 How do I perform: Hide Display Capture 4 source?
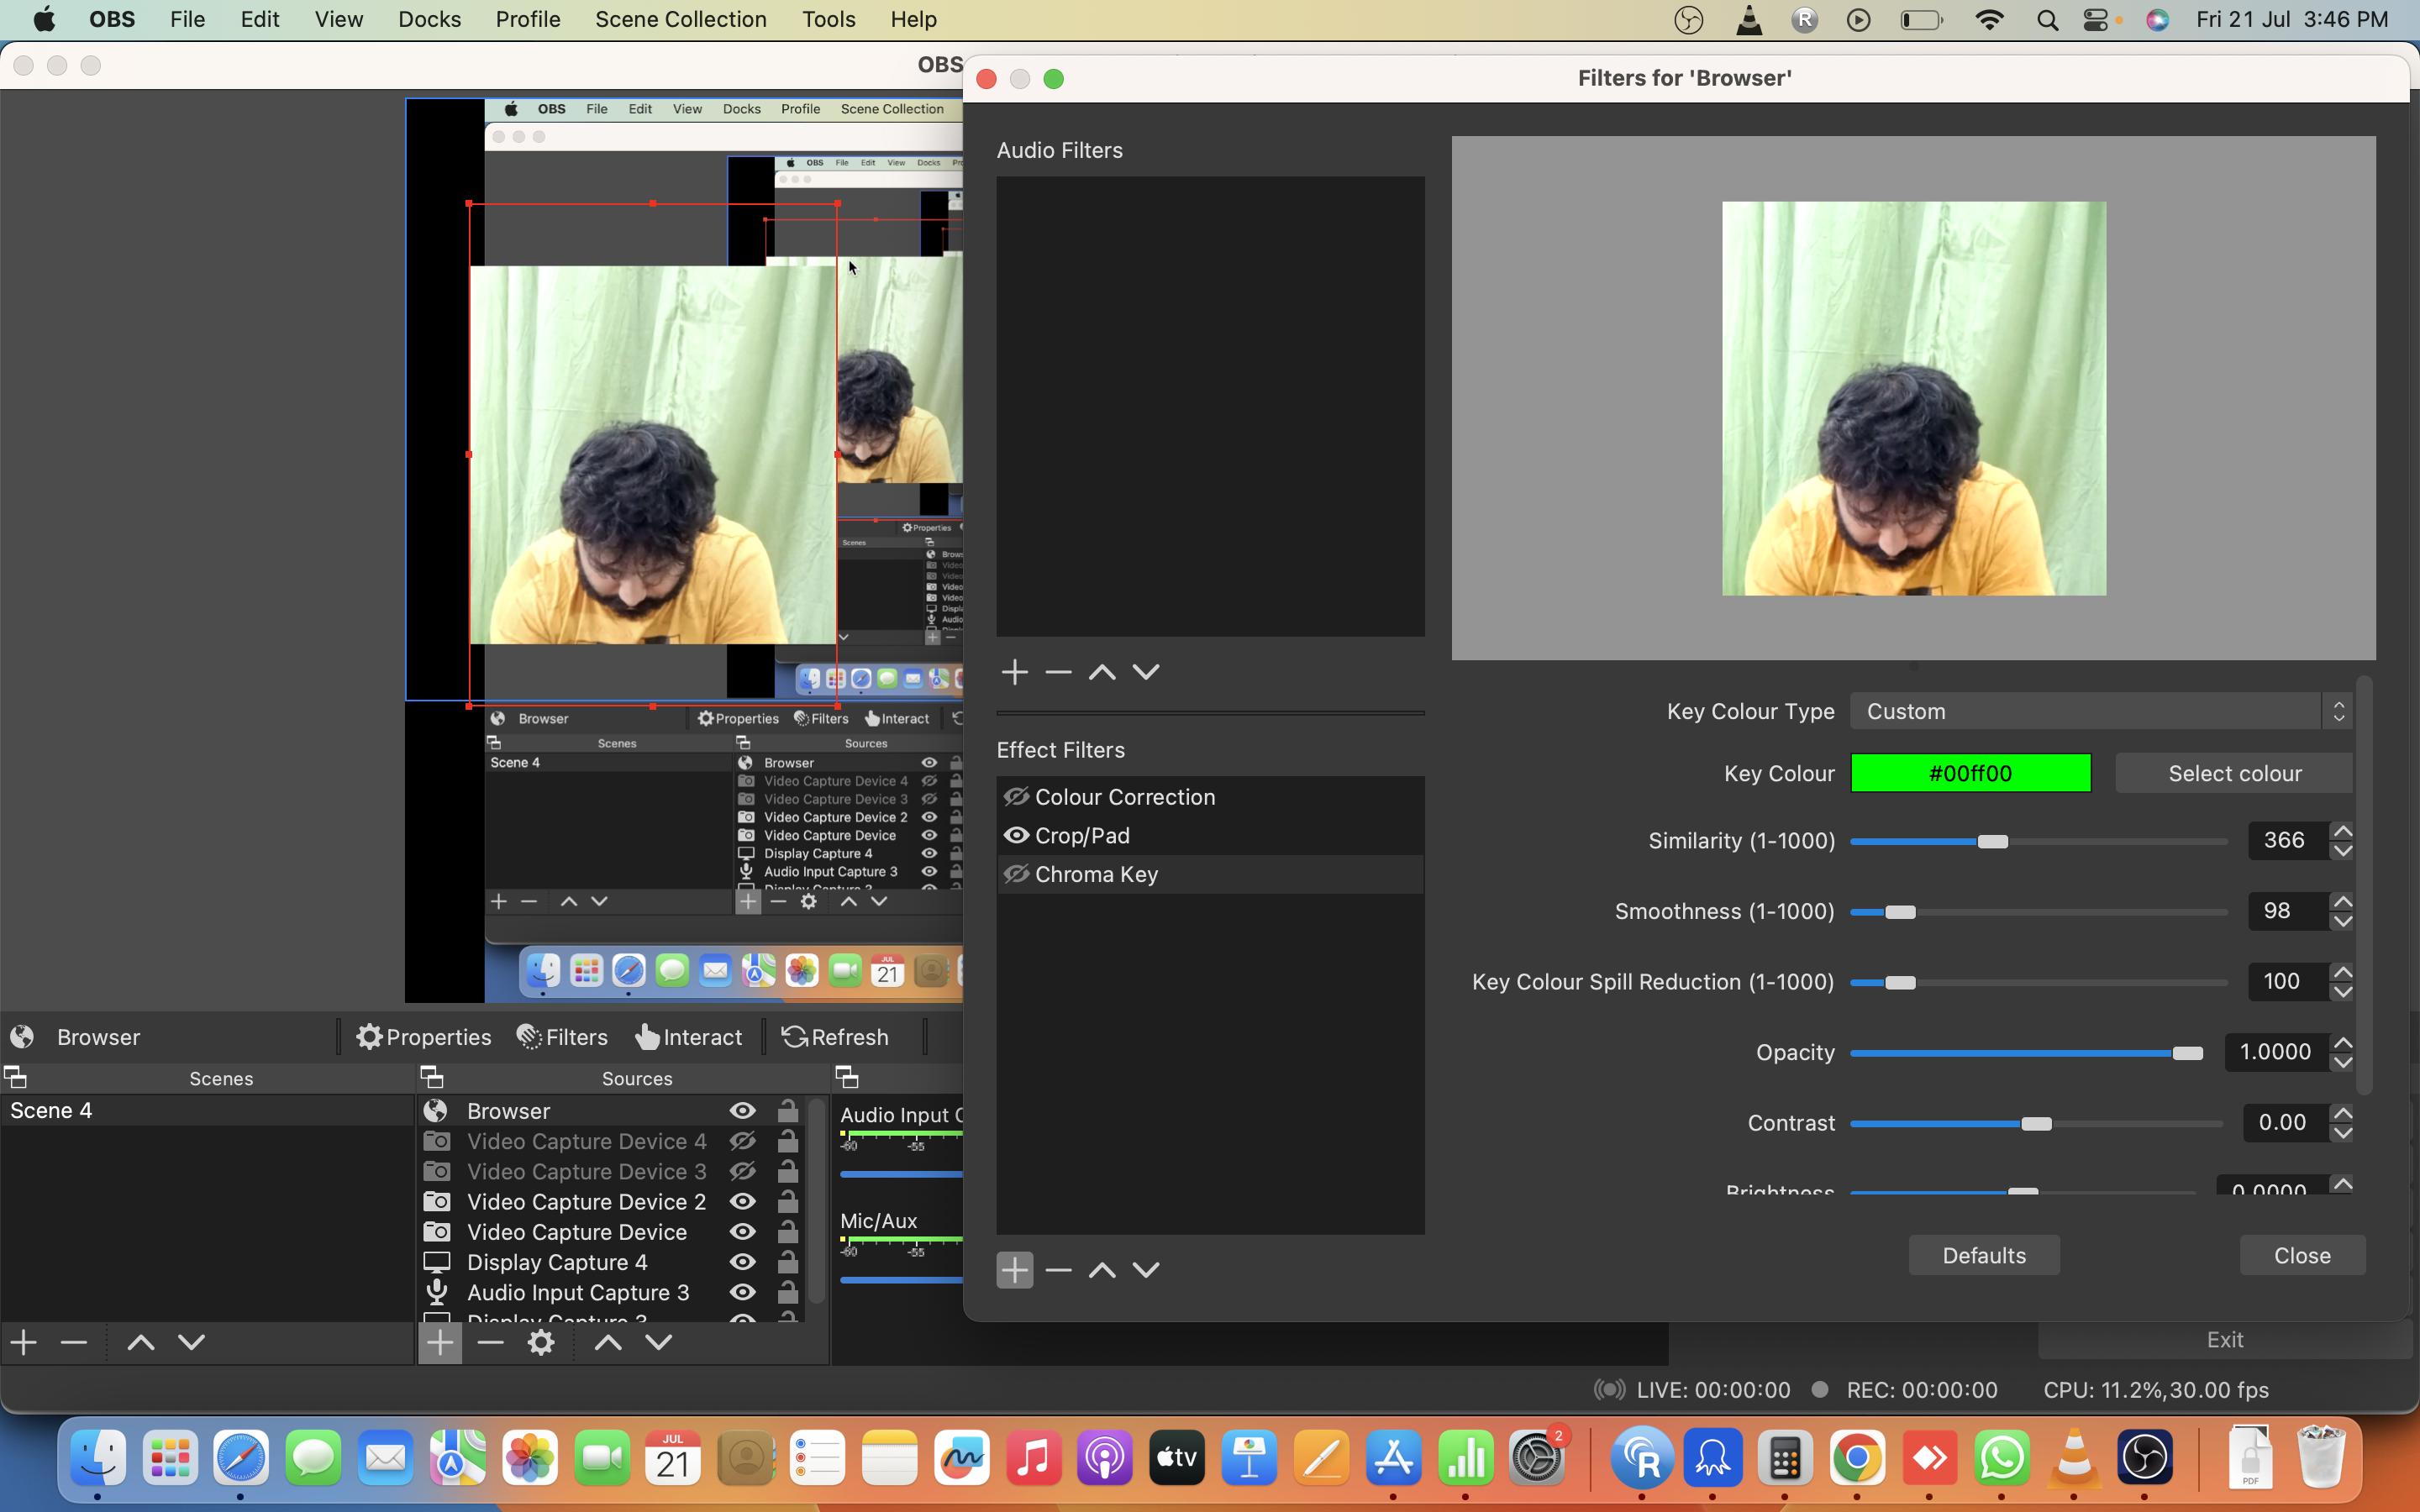coord(742,1262)
